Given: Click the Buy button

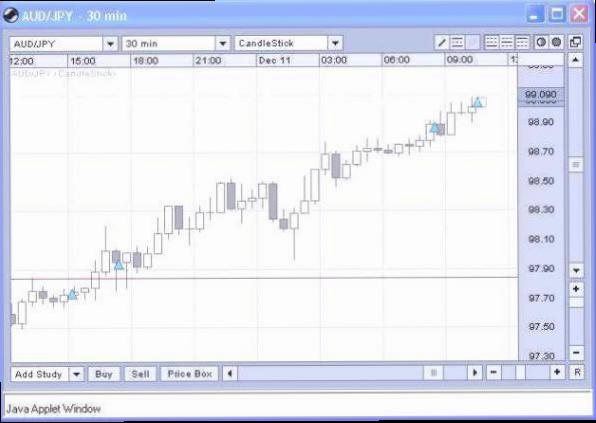Looking at the screenshot, I should [x=104, y=374].
